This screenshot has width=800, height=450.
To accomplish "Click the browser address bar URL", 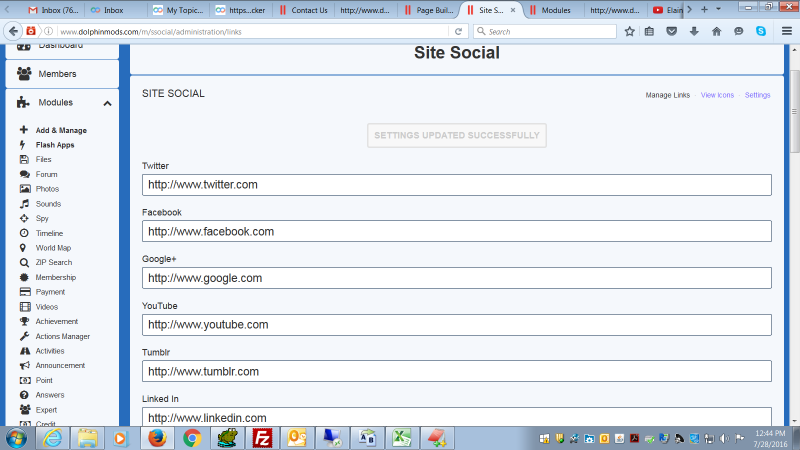I will pyautogui.click(x=151, y=32).
